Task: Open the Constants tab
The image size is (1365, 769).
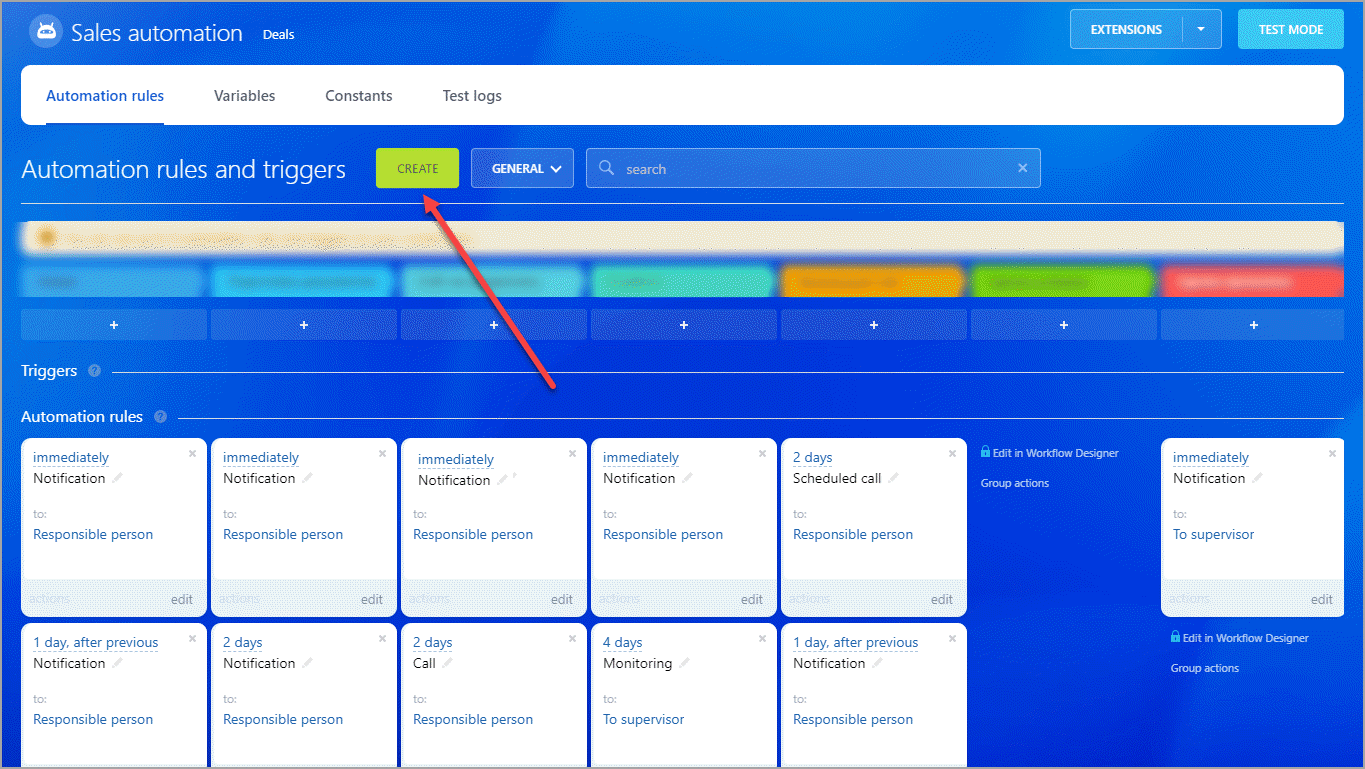Action: pos(359,96)
